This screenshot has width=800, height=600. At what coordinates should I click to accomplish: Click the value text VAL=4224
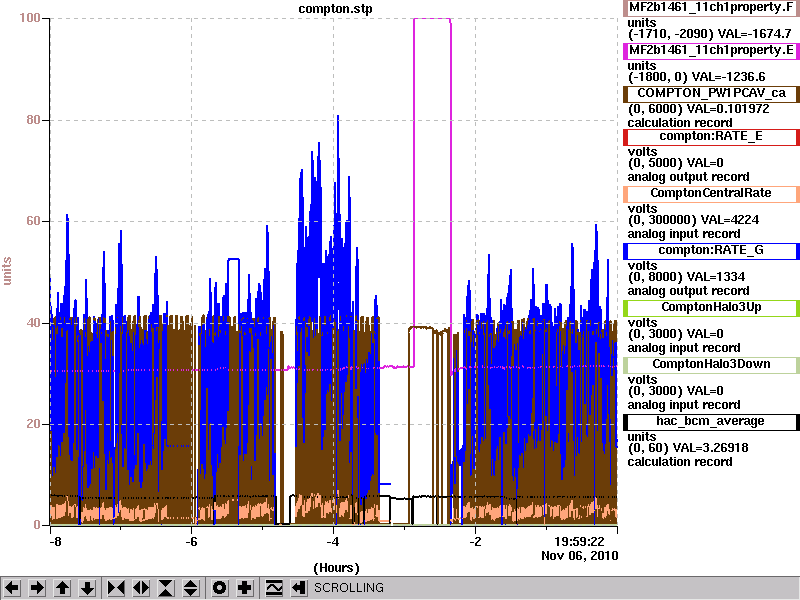pos(730,220)
